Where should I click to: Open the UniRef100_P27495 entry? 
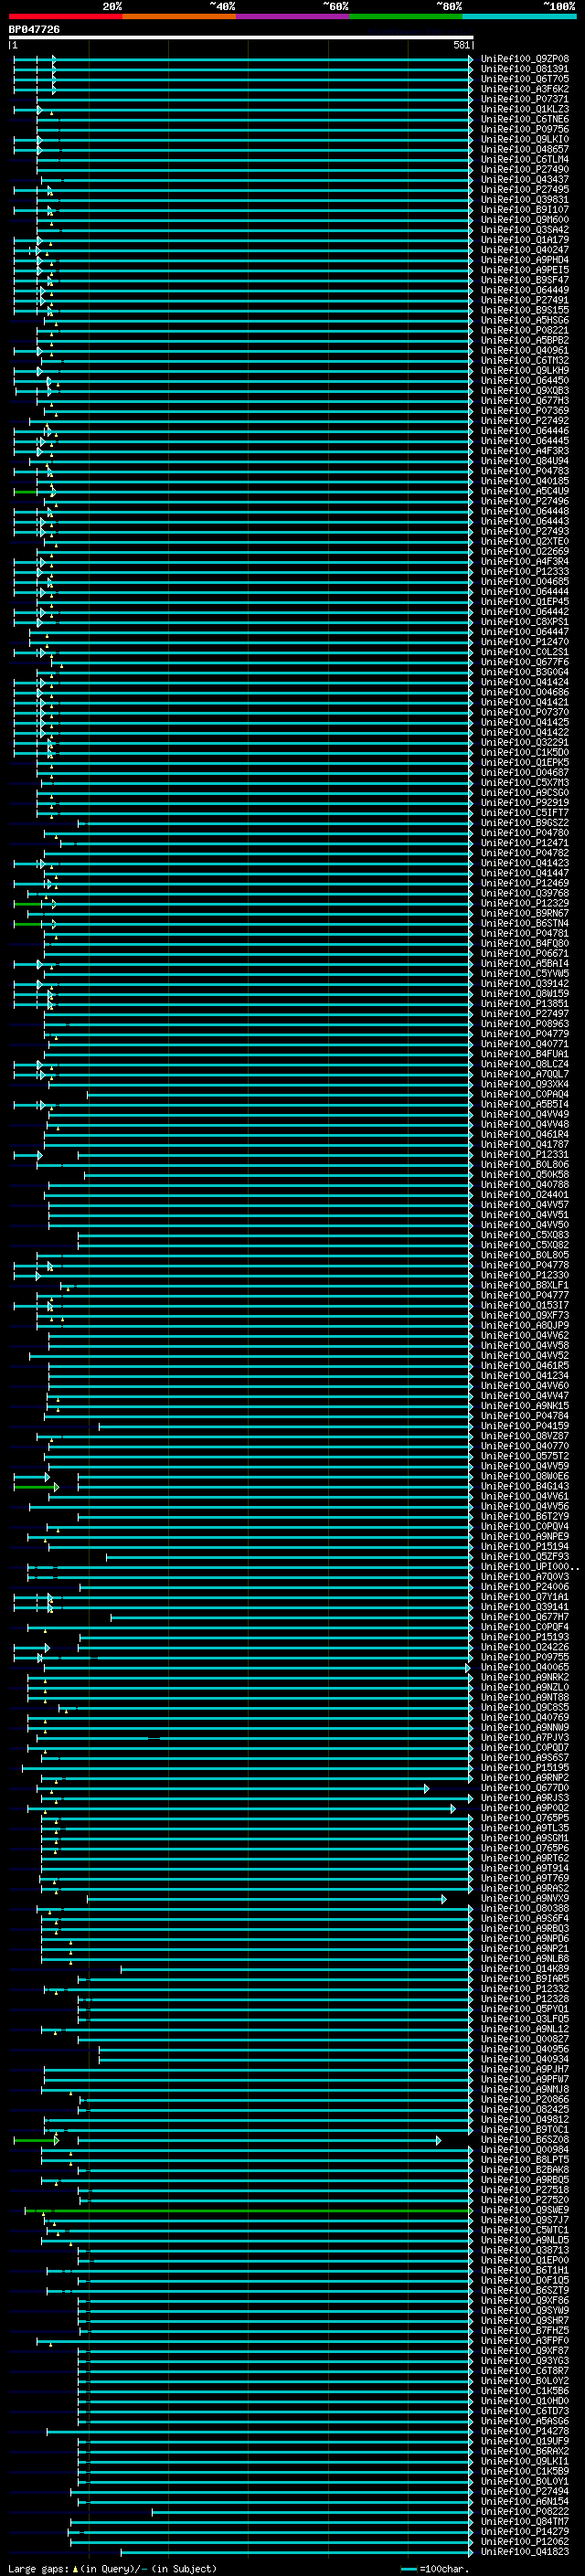525,189
